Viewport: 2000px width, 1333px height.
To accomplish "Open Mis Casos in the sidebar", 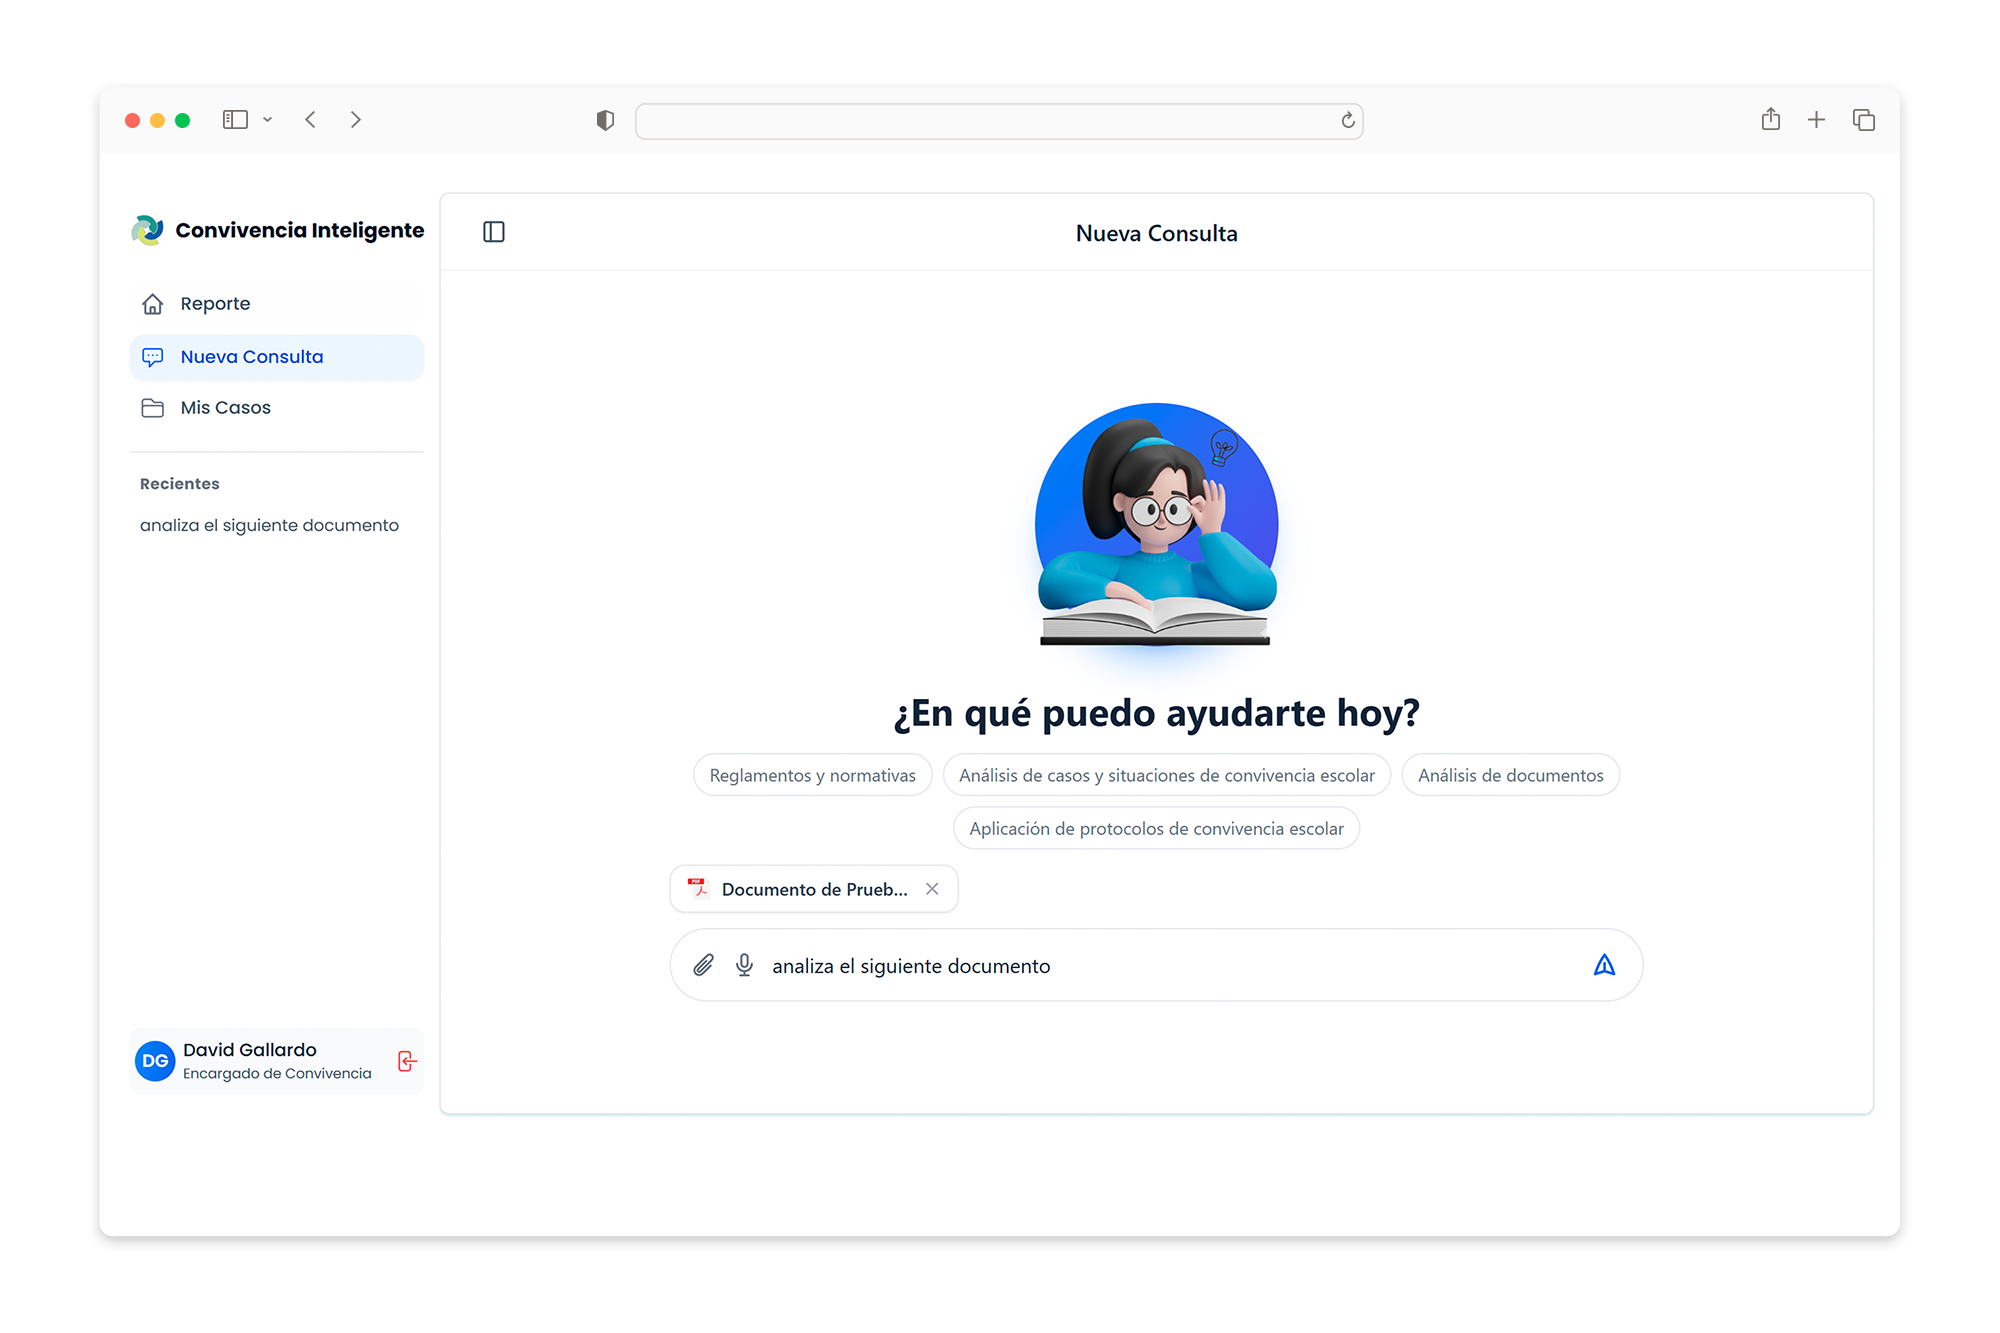I will (225, 408).
